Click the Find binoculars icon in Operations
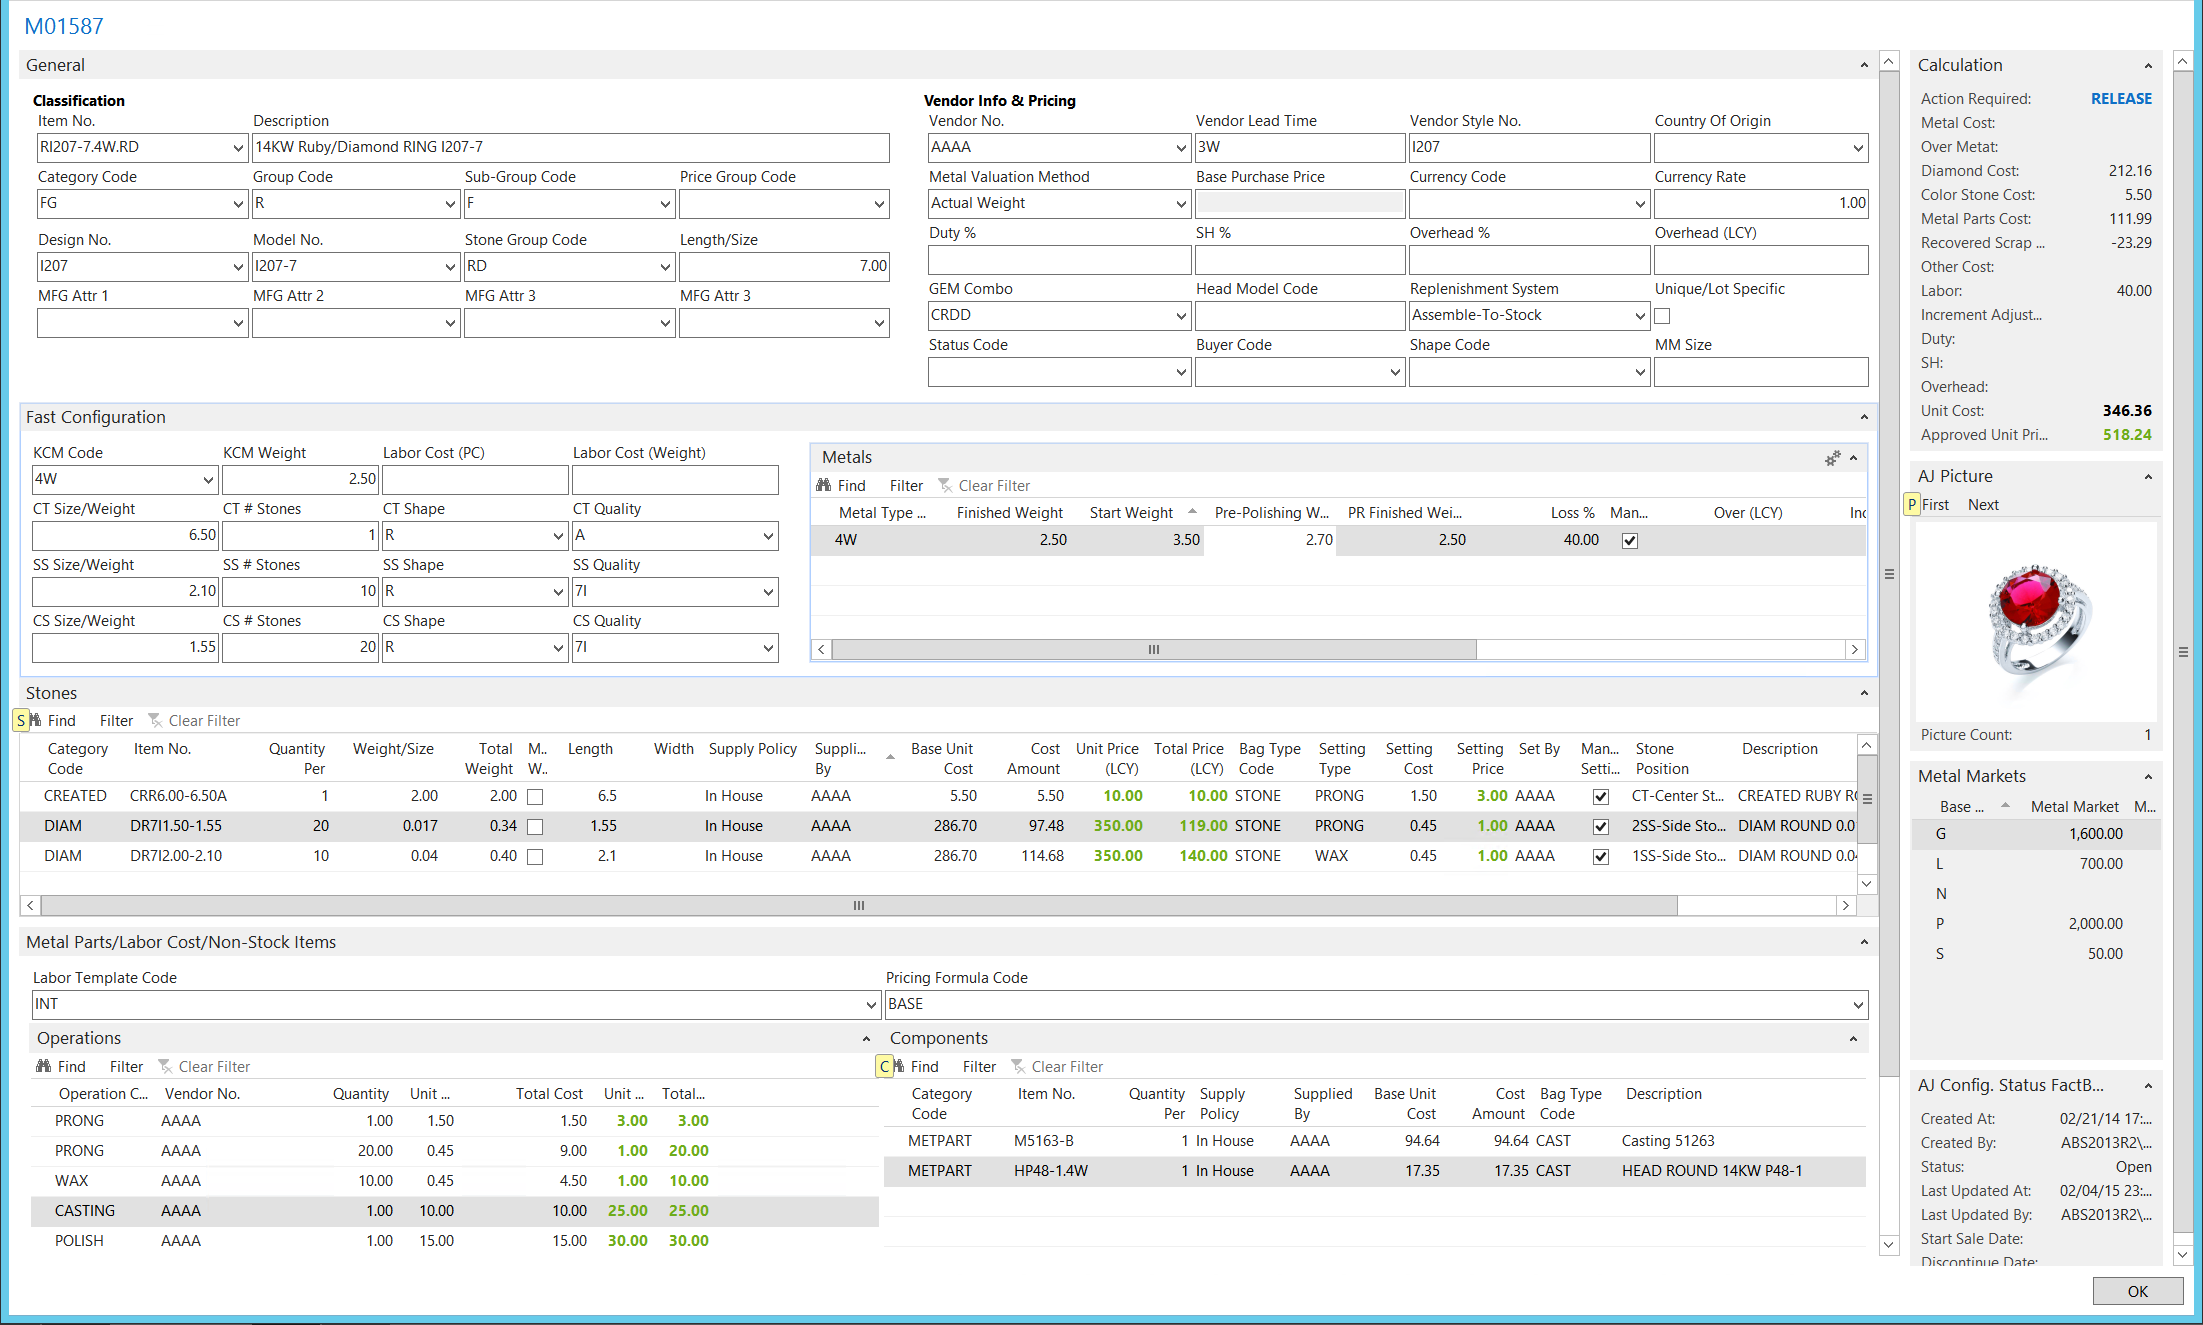Screen dimensions: 2203x1325 coord(44,1066)
